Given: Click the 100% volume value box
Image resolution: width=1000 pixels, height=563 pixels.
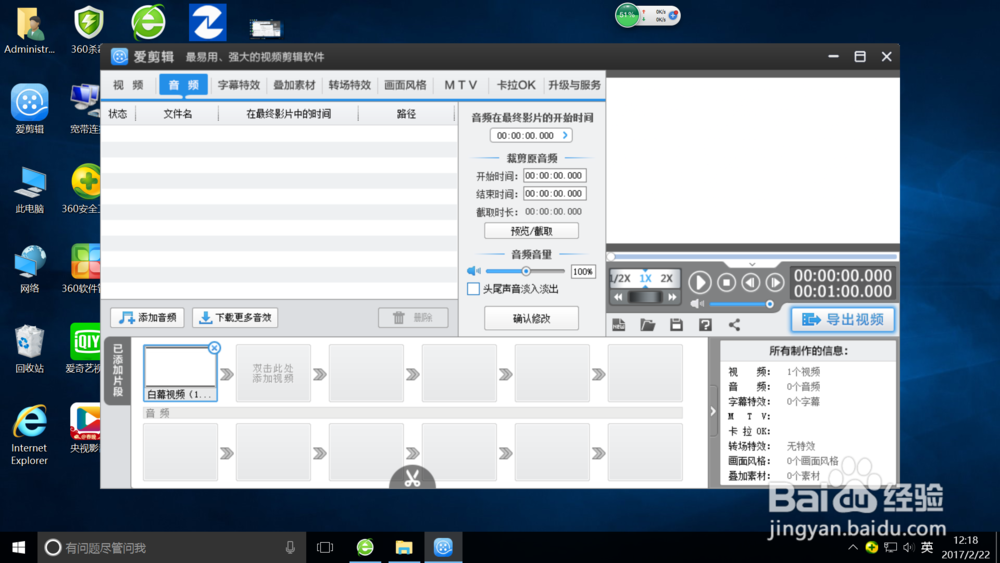Looking at the screenshot, I should point(583,272).
